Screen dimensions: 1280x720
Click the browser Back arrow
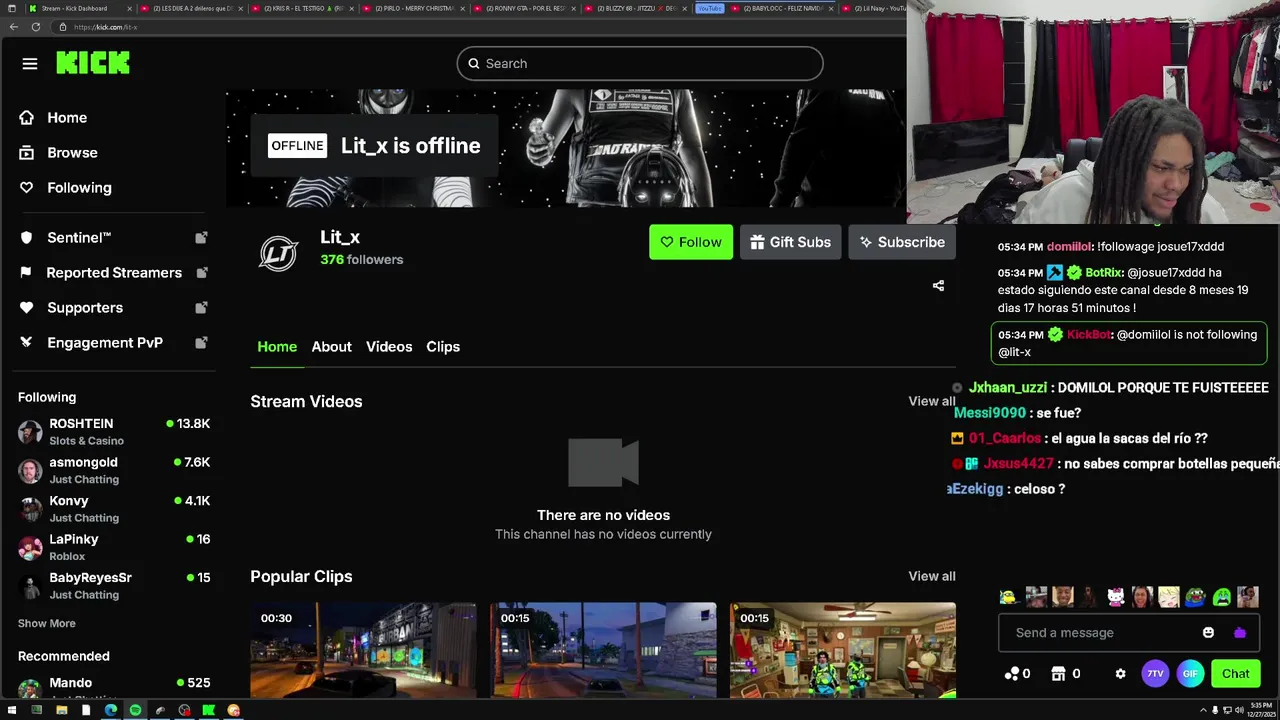[13, 27]
